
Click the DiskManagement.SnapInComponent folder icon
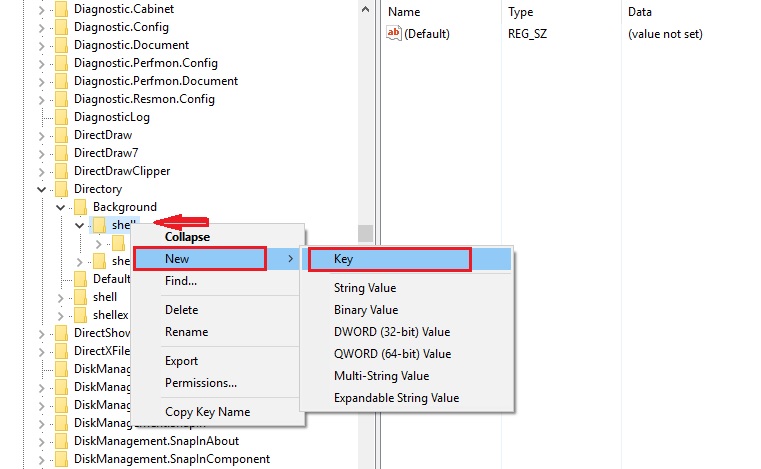[x=61, y=459]
